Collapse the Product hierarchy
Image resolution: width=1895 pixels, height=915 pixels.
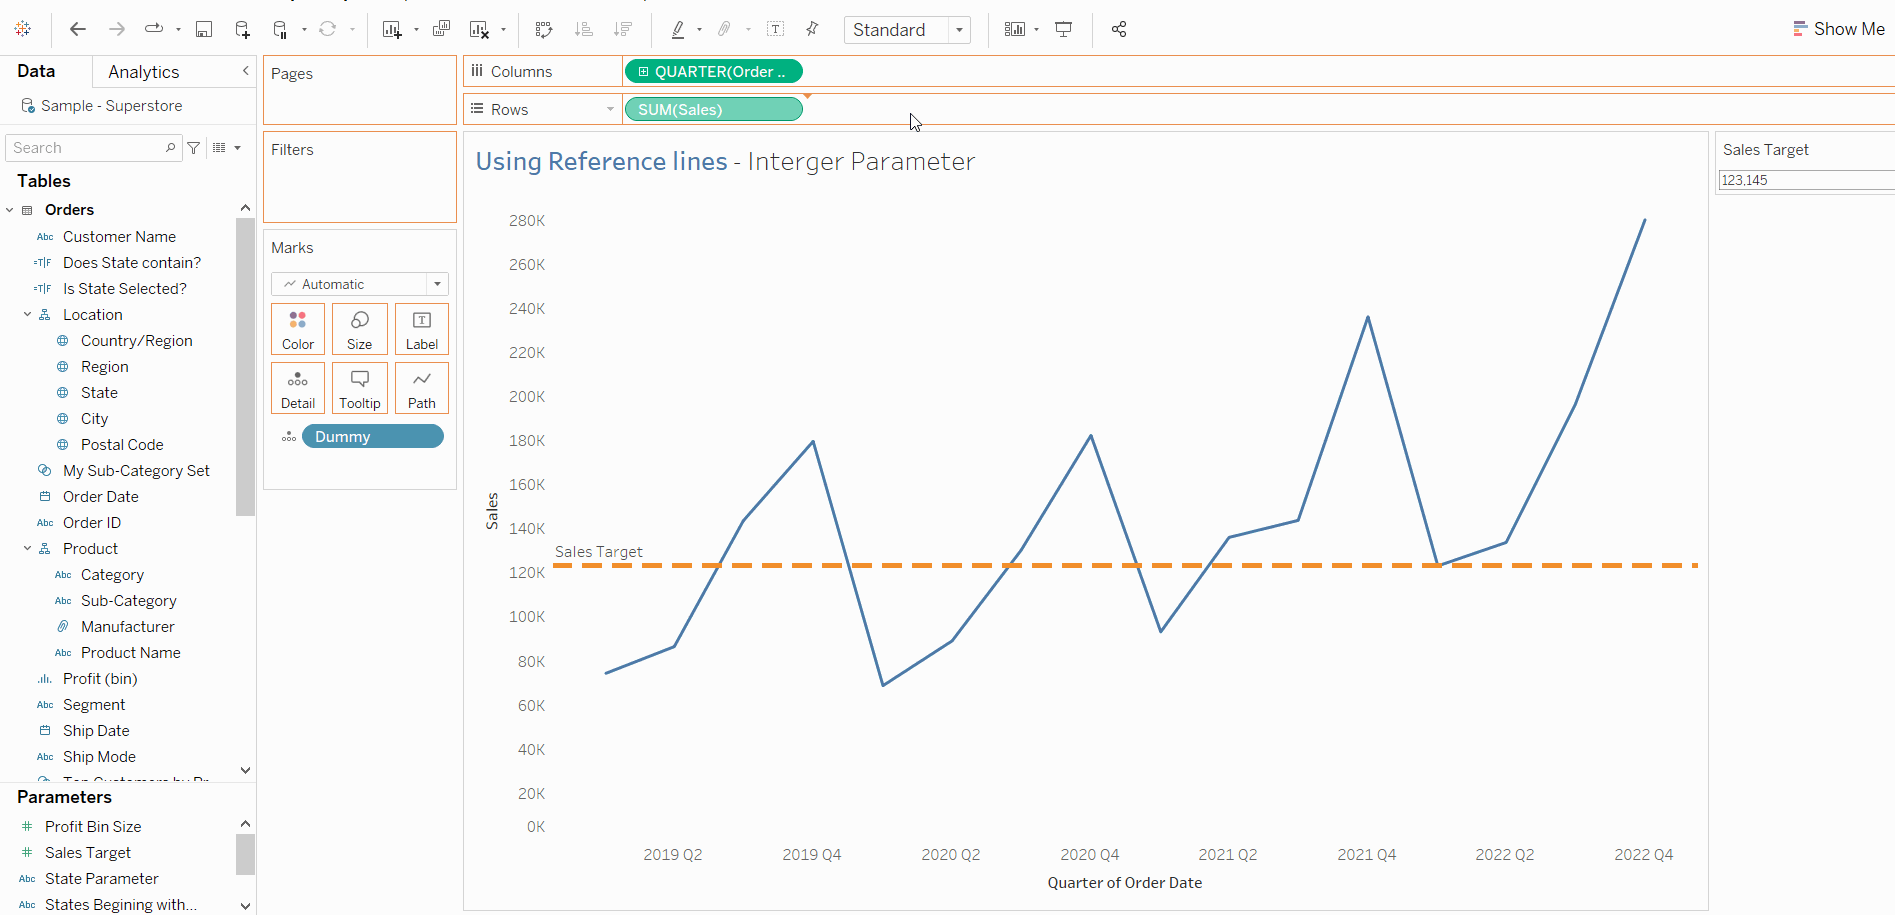pyautogui.click(x=28, y=549)
